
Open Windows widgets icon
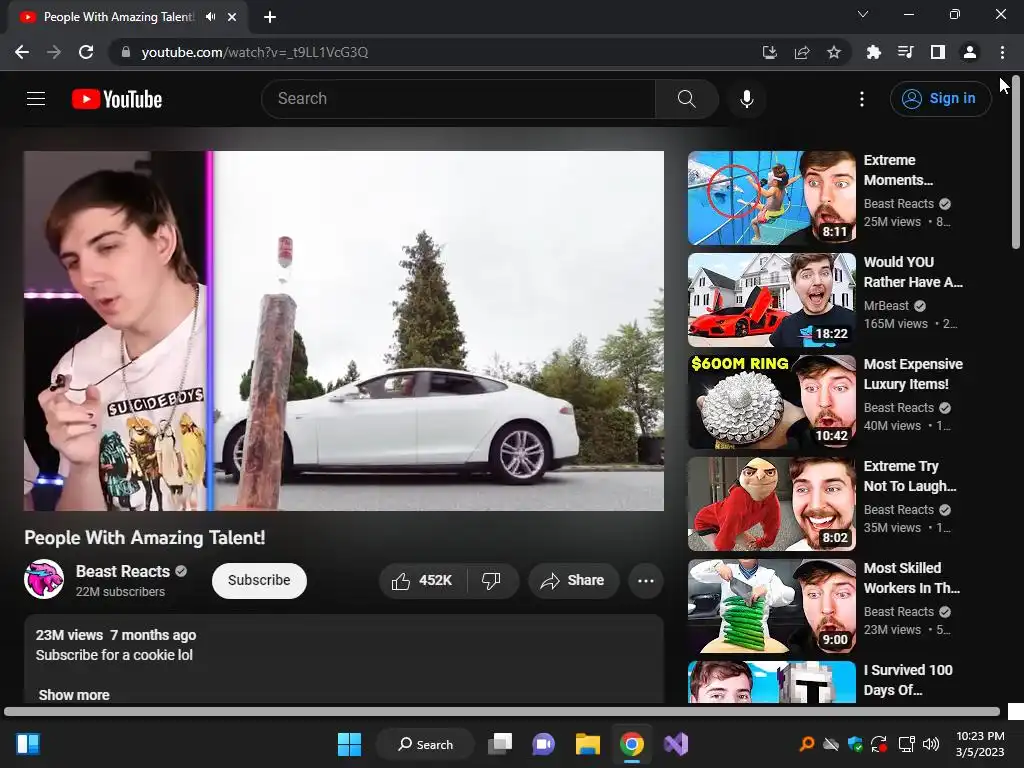click(x=27, y=744)
